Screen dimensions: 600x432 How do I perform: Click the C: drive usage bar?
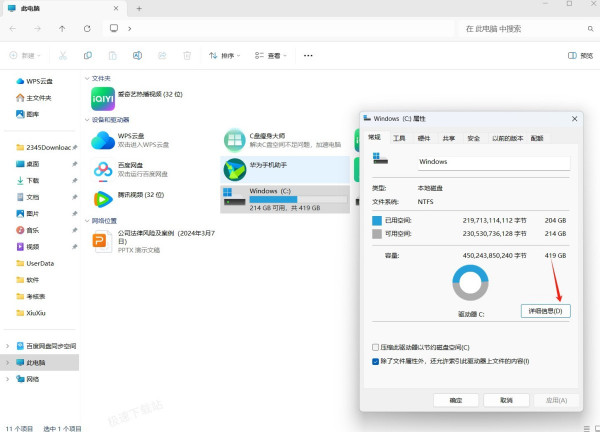pyautogui.click(x=298, y=199)
